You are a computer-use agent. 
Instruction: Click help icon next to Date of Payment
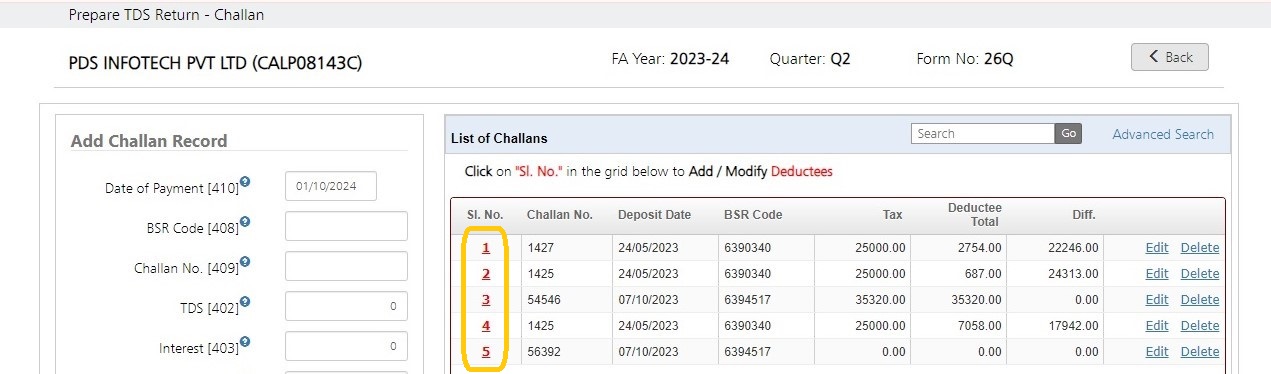click(245, 183)
